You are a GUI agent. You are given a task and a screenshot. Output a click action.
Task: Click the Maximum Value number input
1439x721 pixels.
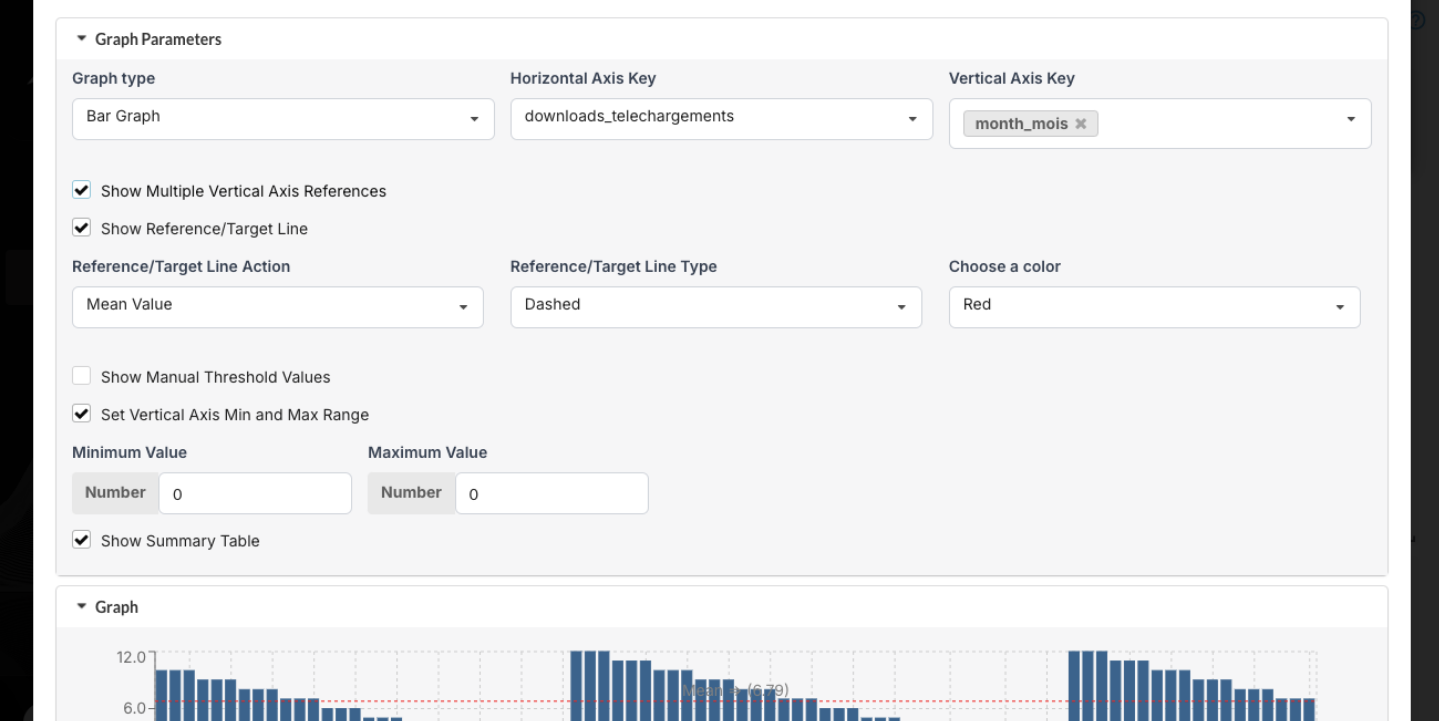[x=550, y=492]
